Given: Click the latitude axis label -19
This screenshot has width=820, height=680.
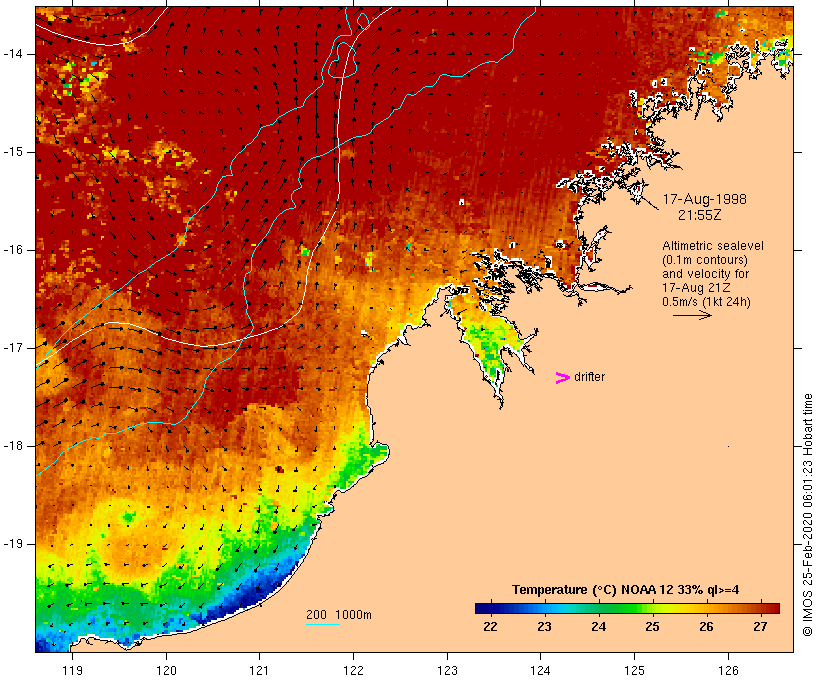Looking at the screenshot, I should 13,544.
